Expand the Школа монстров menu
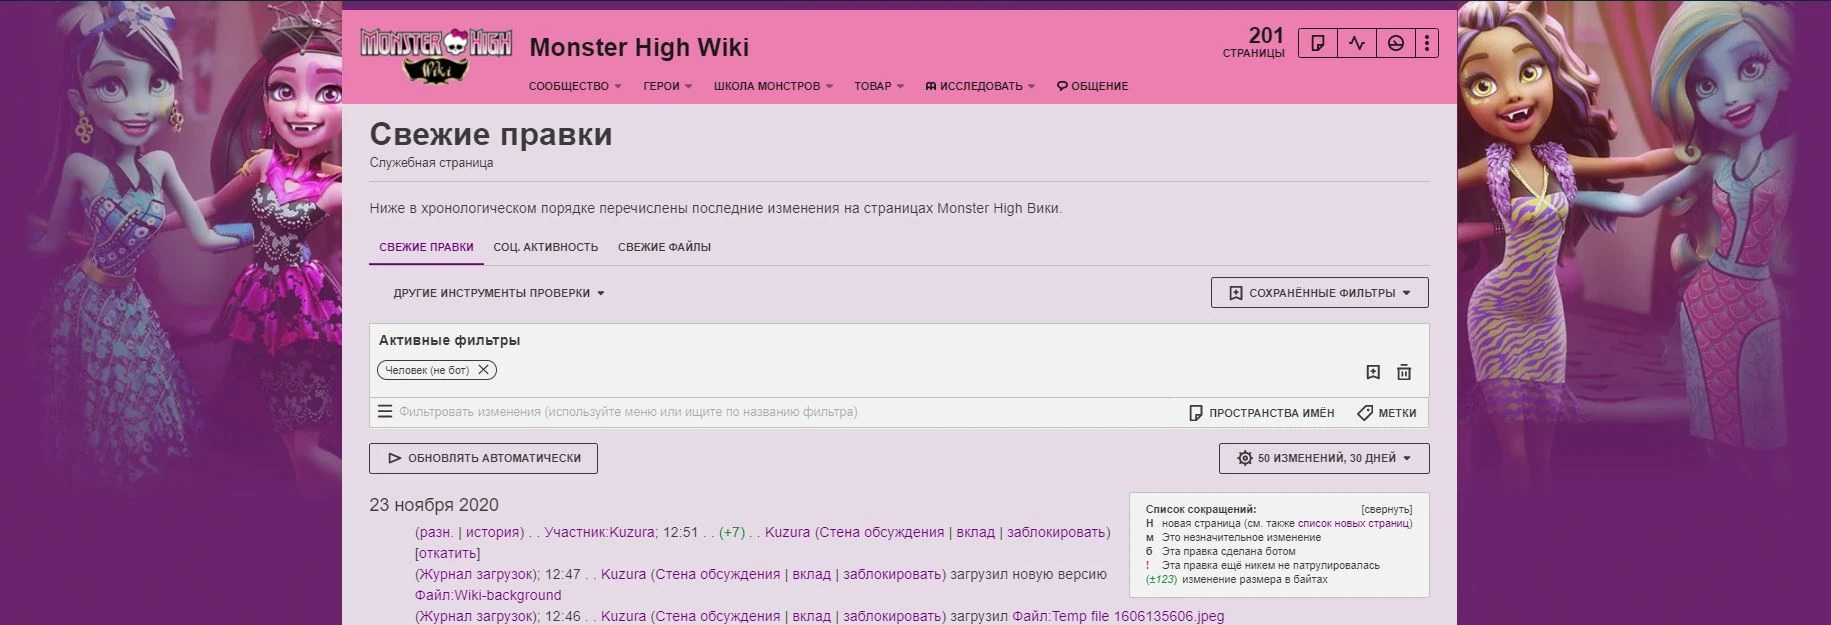The image size is (1831, 625). 773,86
